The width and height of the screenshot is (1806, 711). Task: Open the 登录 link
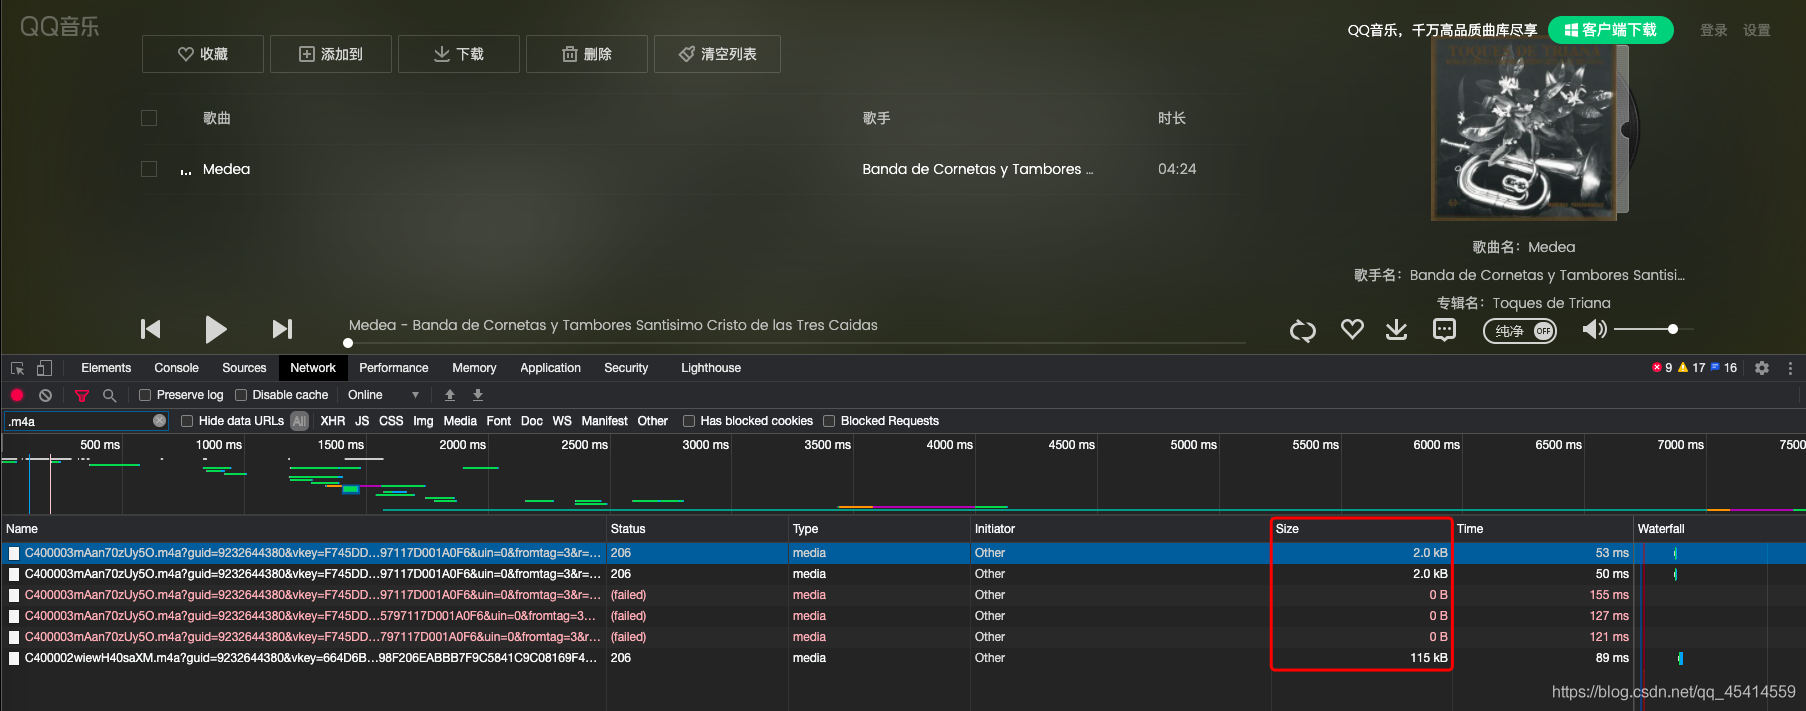pos(1713,30)
